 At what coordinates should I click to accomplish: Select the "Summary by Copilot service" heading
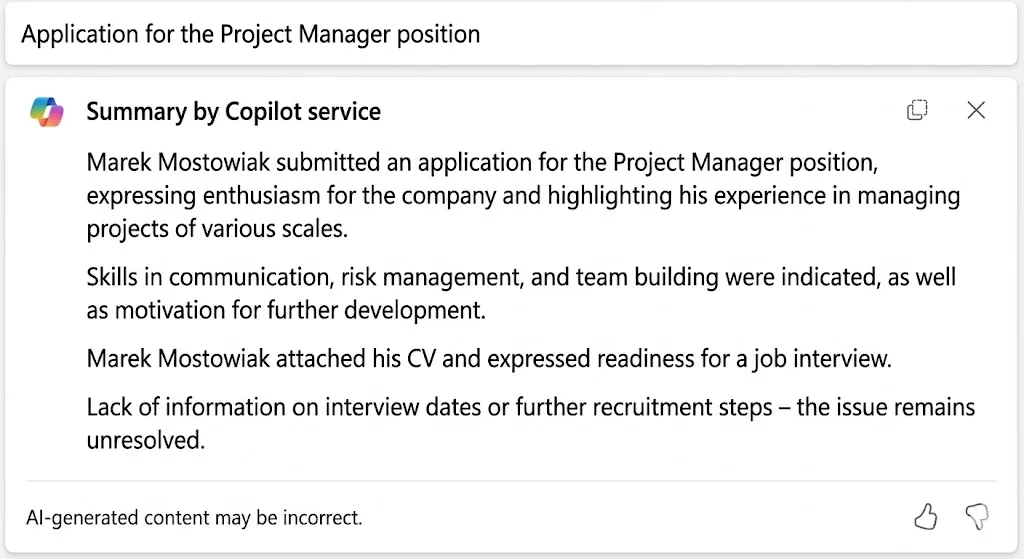point(233,112)
